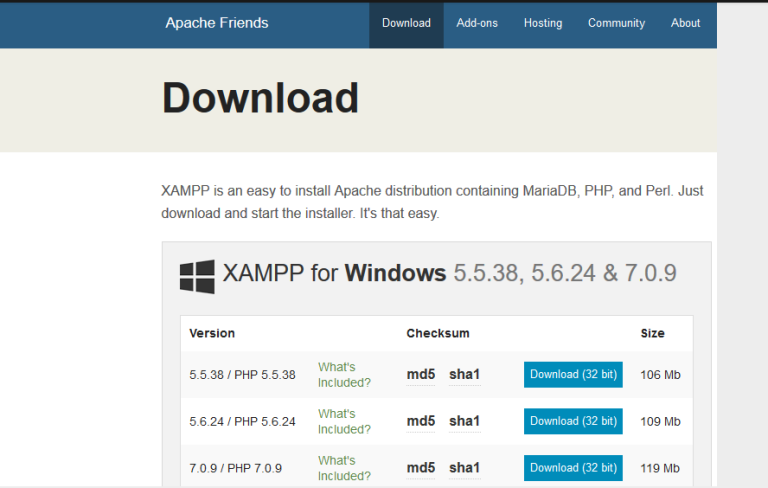Viewport: 768px width, 488px height.
Task: Click the '119 Mb' size value
Action: click(x=660, y=468)
